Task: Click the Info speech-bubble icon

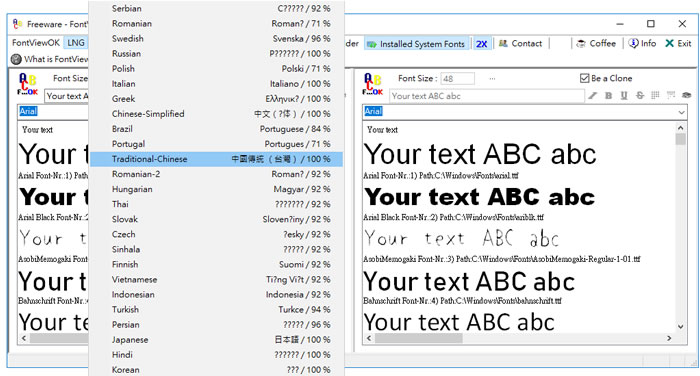Action: click(633, 43)
